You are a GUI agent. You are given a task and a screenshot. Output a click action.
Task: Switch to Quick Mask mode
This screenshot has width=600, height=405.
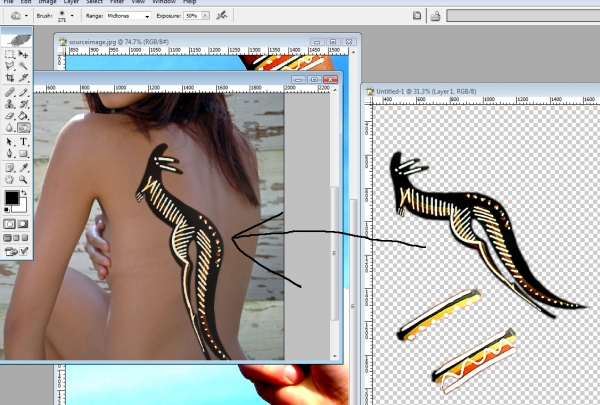tap(23, 224)
